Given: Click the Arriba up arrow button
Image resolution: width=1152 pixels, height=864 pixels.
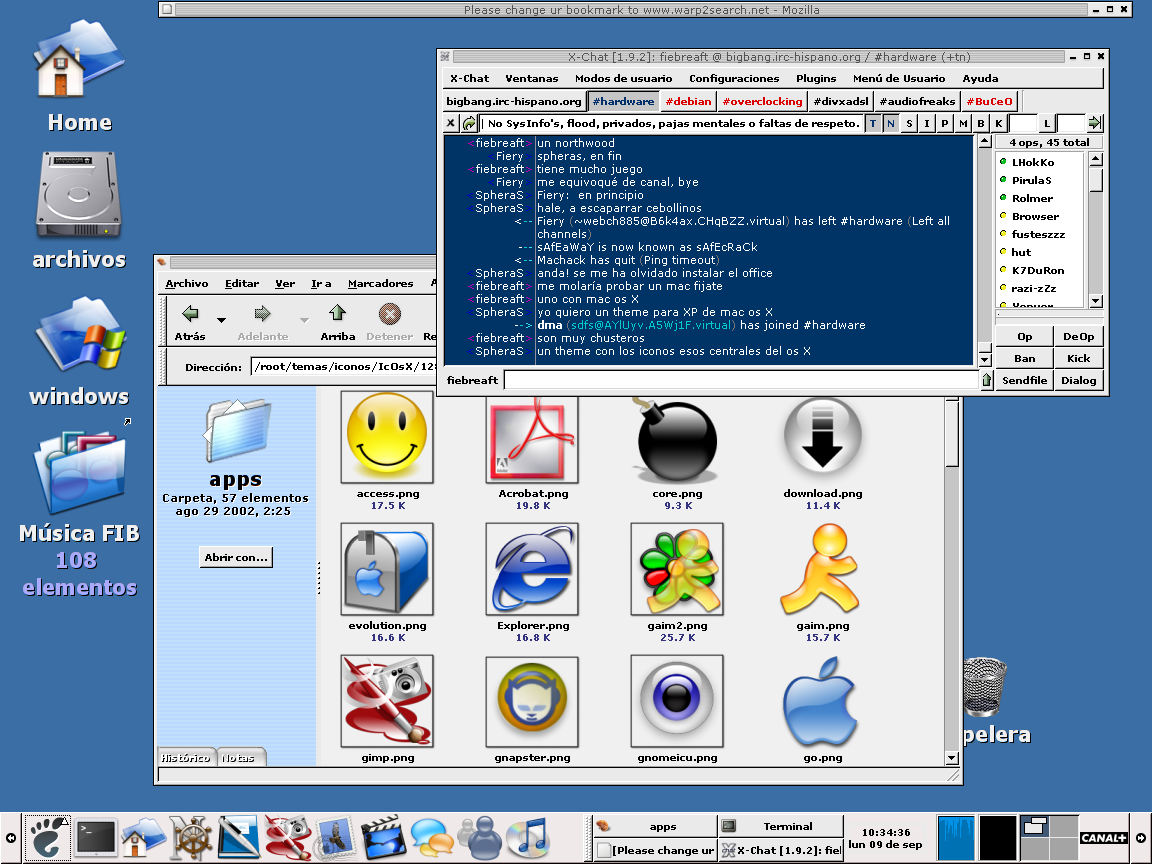Looking at the screenshot, I should pyautogui.click(x=338, y=322).
